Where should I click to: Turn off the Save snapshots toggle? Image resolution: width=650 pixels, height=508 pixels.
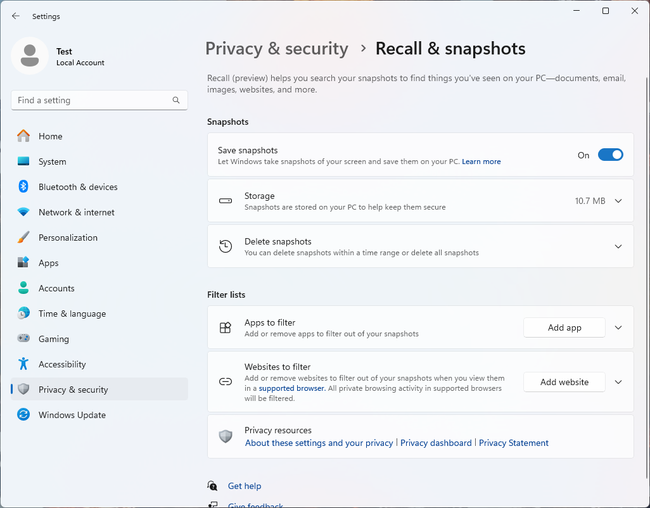click(x=610, y=155)
